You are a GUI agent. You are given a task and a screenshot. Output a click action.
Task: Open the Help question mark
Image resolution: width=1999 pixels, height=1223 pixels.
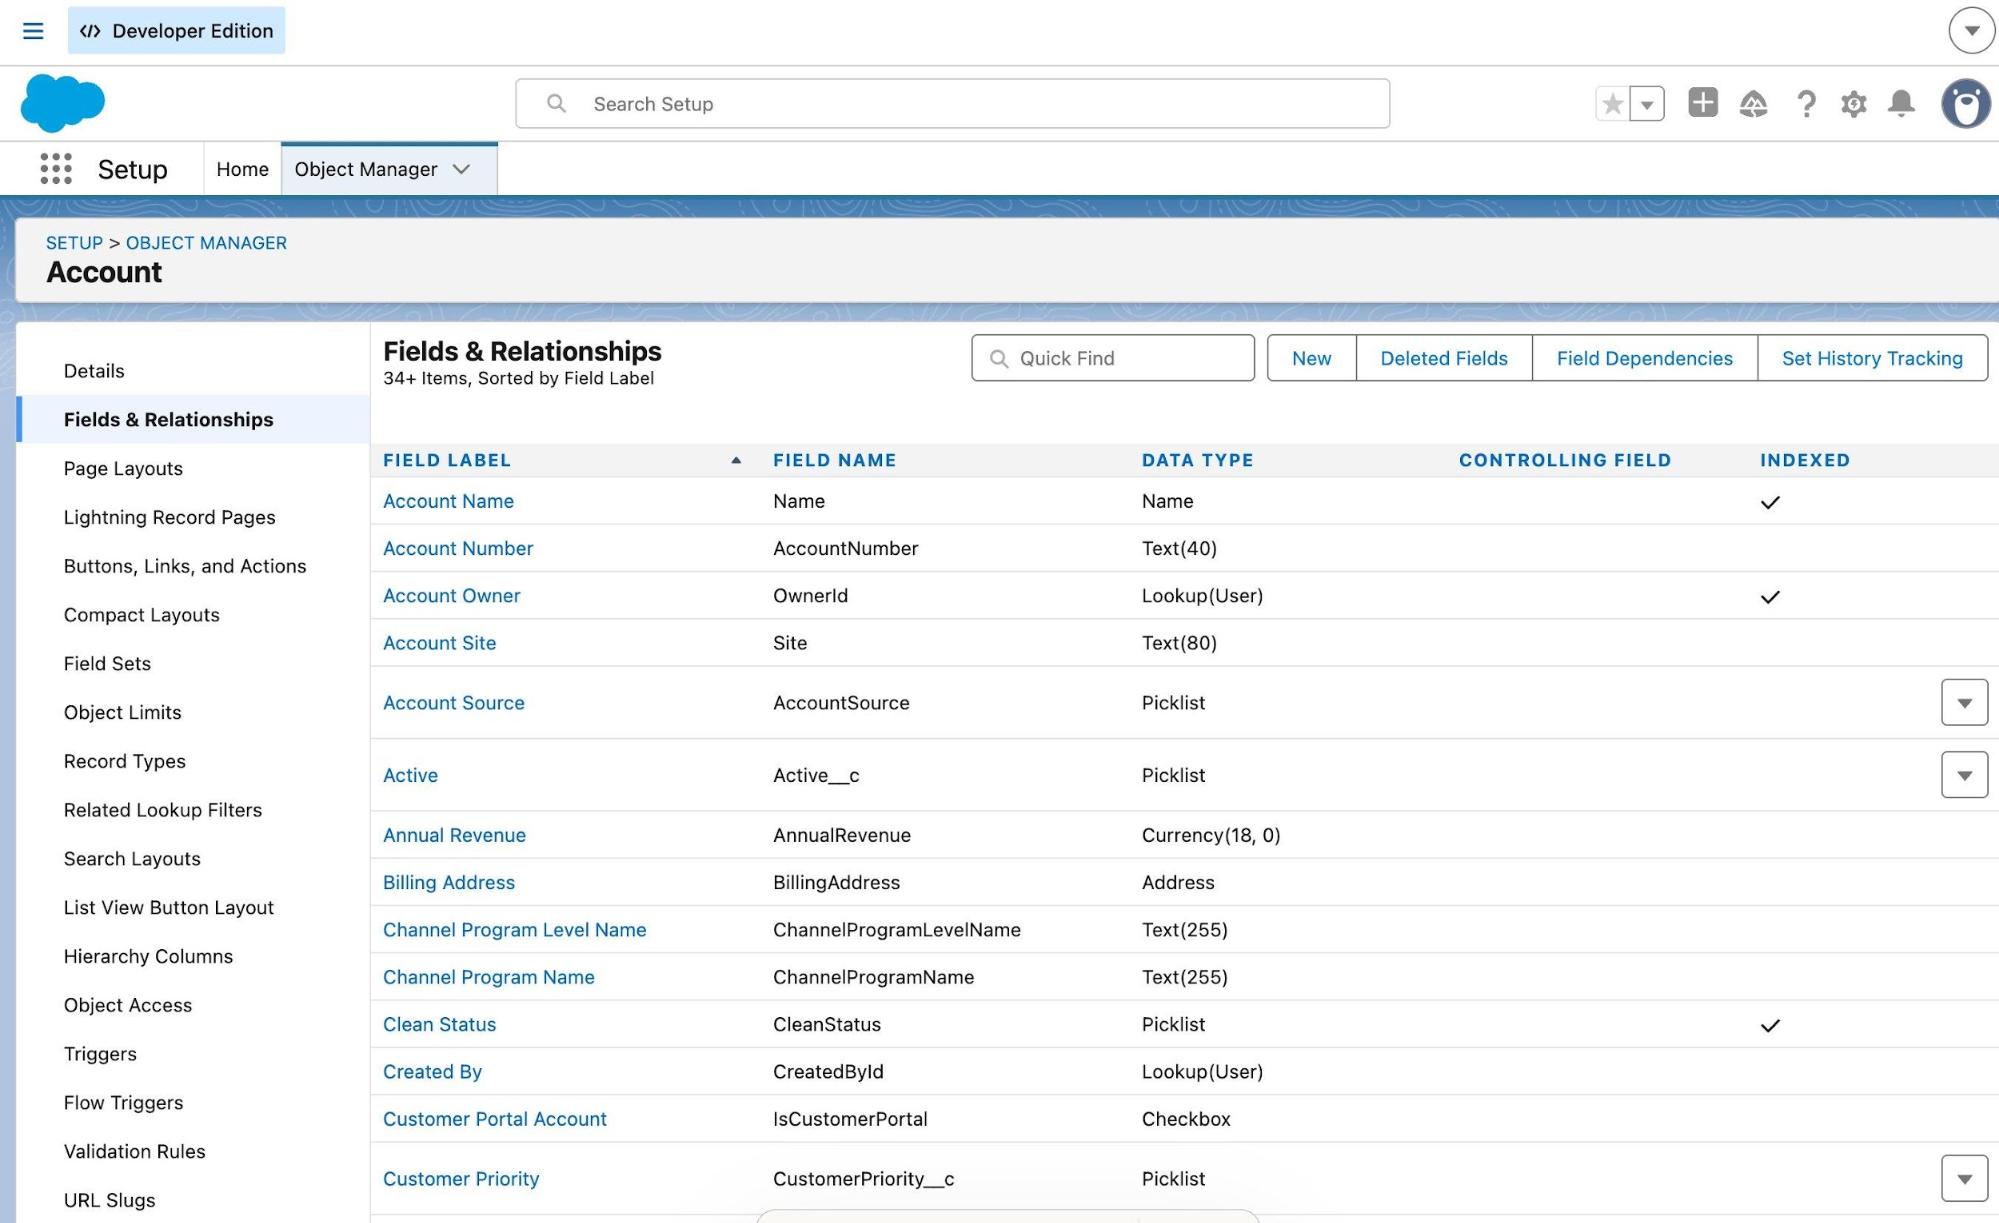point(1806,104)
